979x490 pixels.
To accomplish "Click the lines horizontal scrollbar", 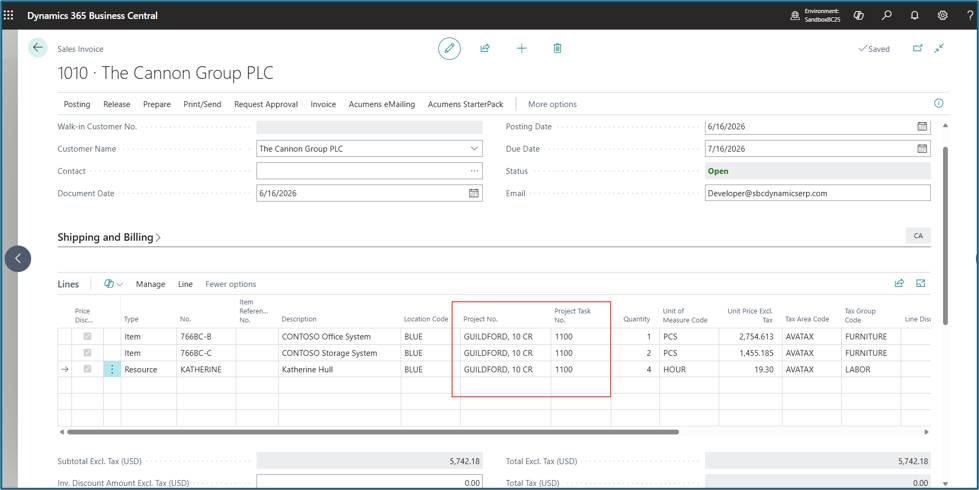I will pos(372,432).
